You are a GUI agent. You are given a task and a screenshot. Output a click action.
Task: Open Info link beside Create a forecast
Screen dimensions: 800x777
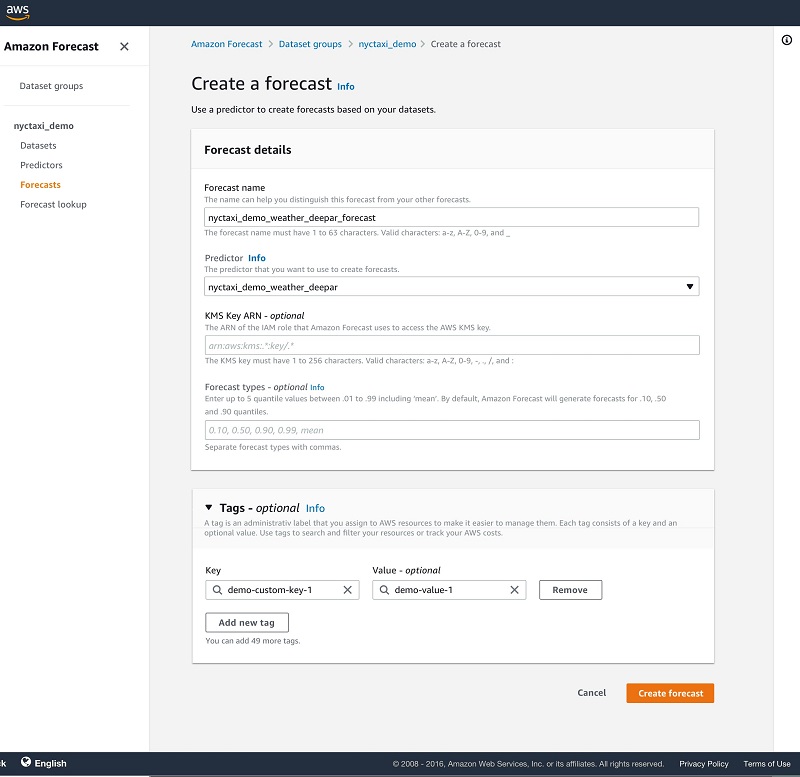click(346, 87)
